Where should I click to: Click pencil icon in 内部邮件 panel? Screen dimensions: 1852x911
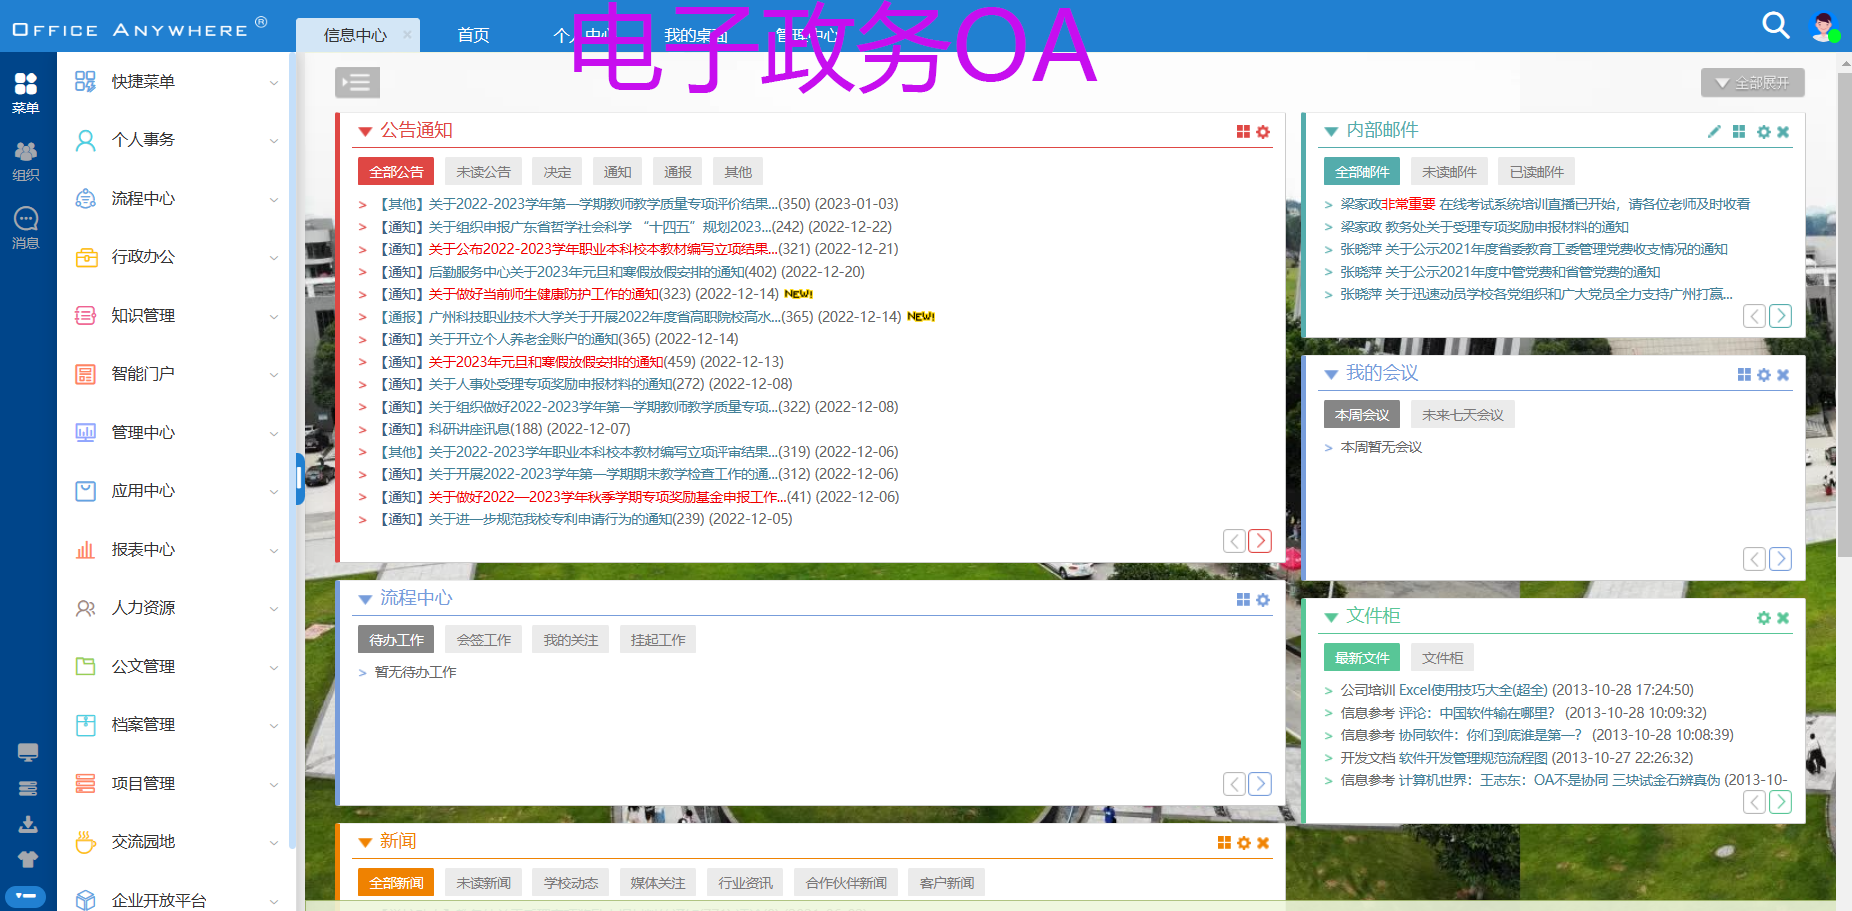point(1714,131)
